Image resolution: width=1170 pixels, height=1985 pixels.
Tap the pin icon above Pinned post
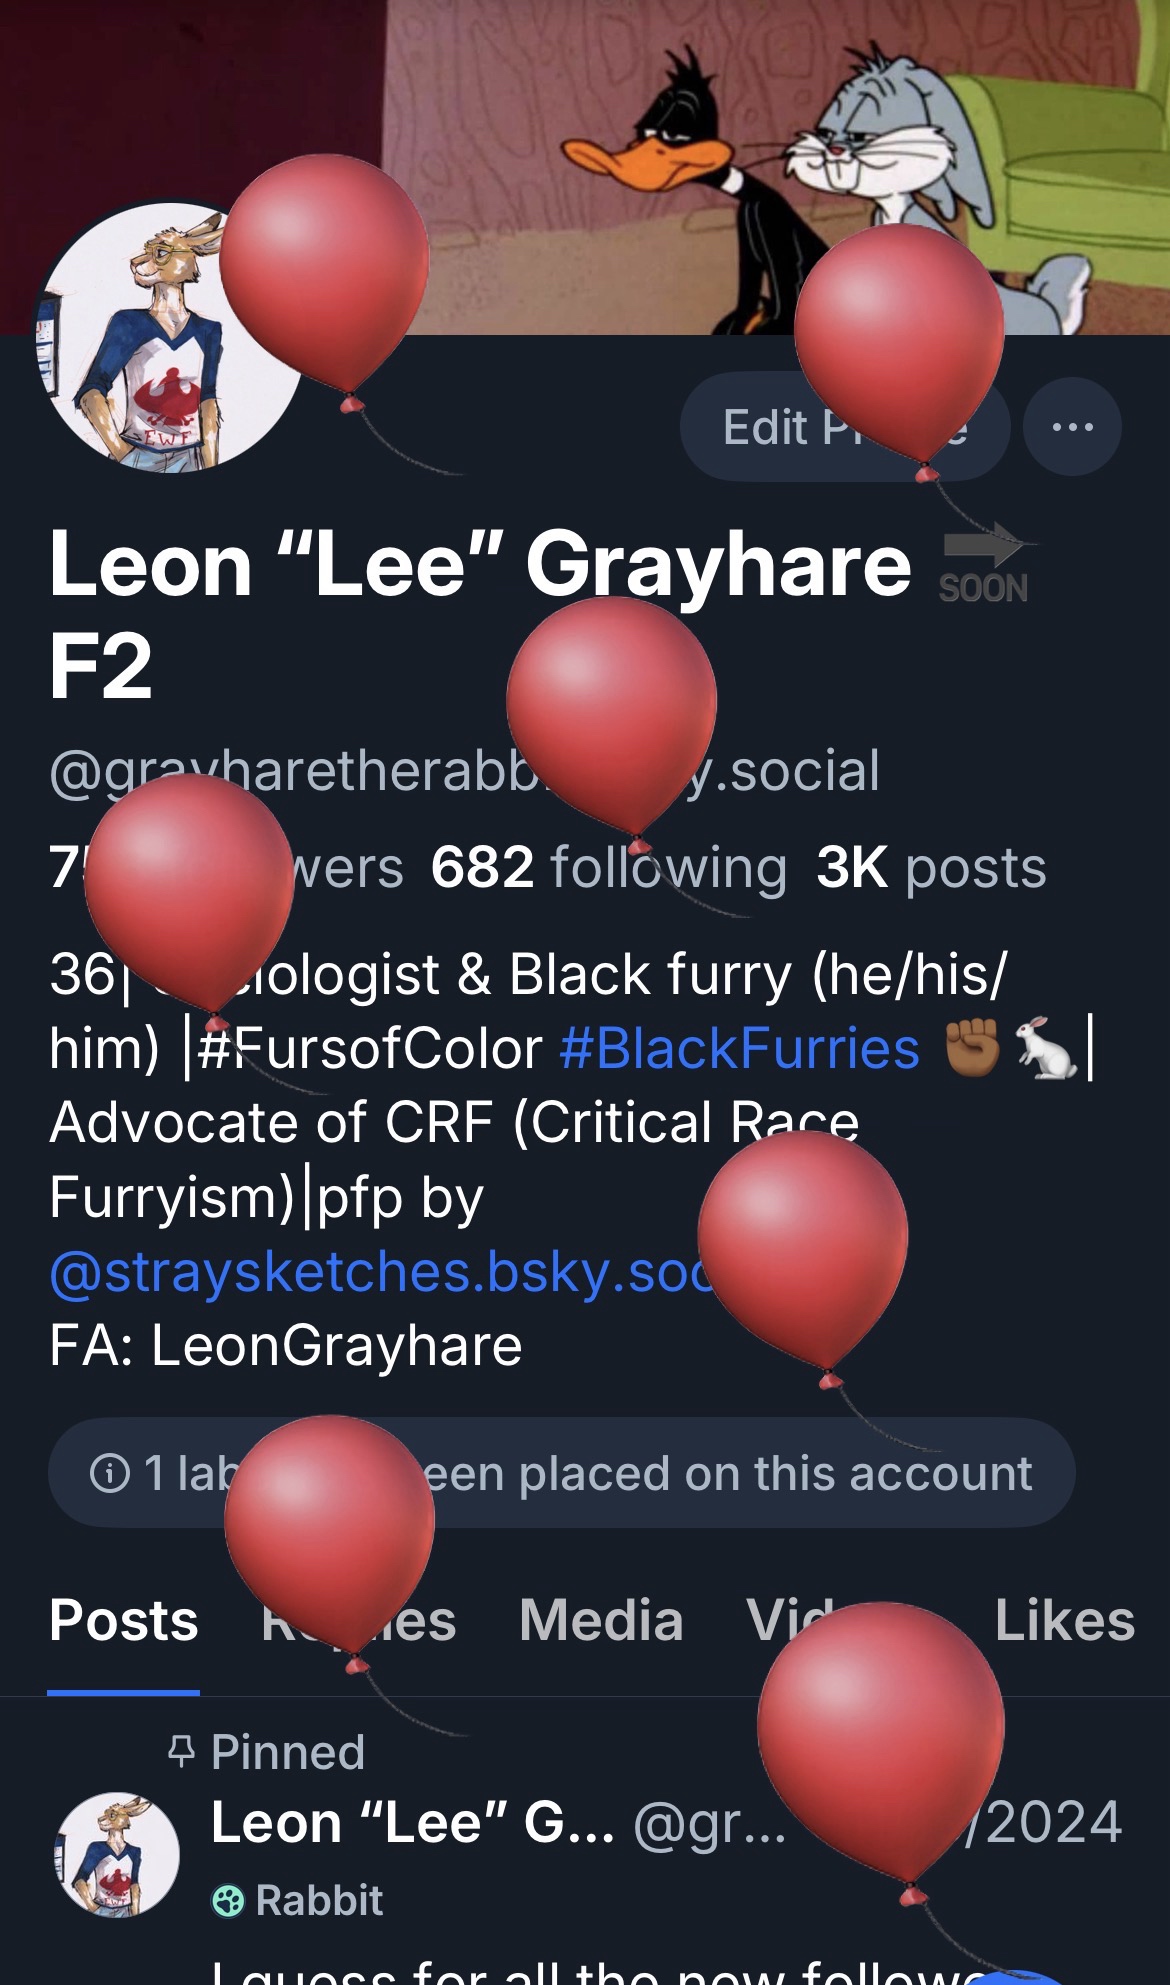(x=181, y=1751)
